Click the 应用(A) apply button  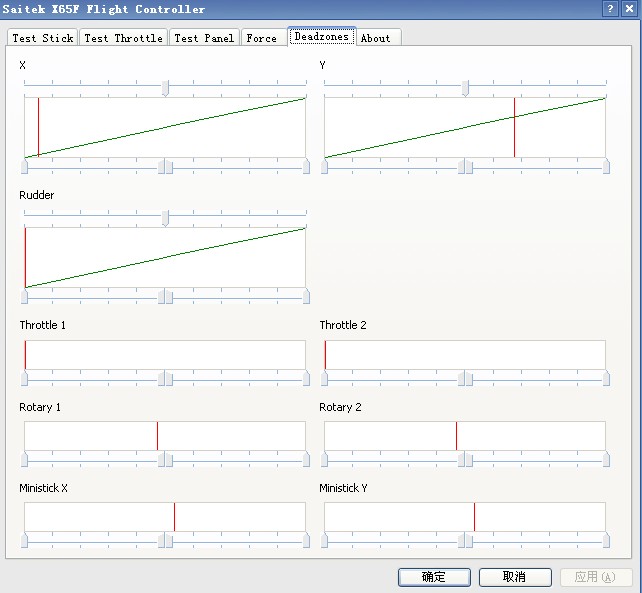(x=596, y=577)
